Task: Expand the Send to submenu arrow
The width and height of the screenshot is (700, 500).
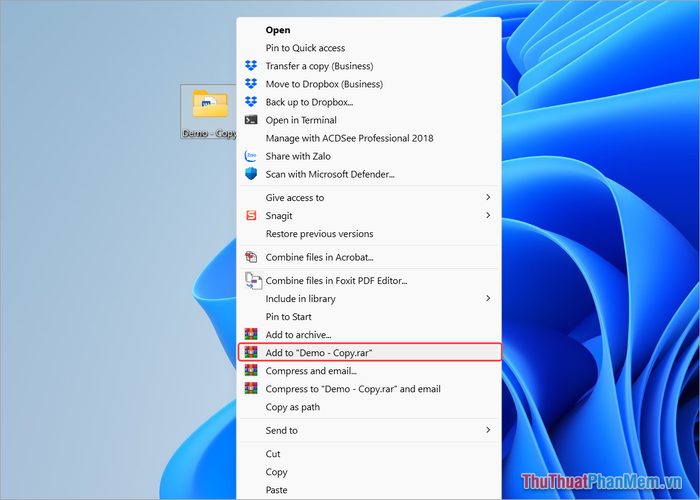Action: click(x=488, y=430)
